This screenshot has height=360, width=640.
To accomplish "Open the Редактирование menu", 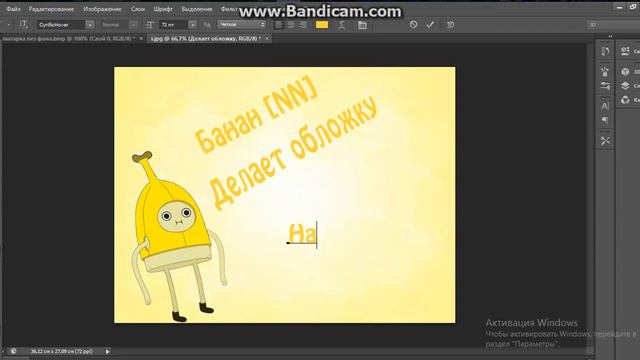I will [x=51, y=9].
